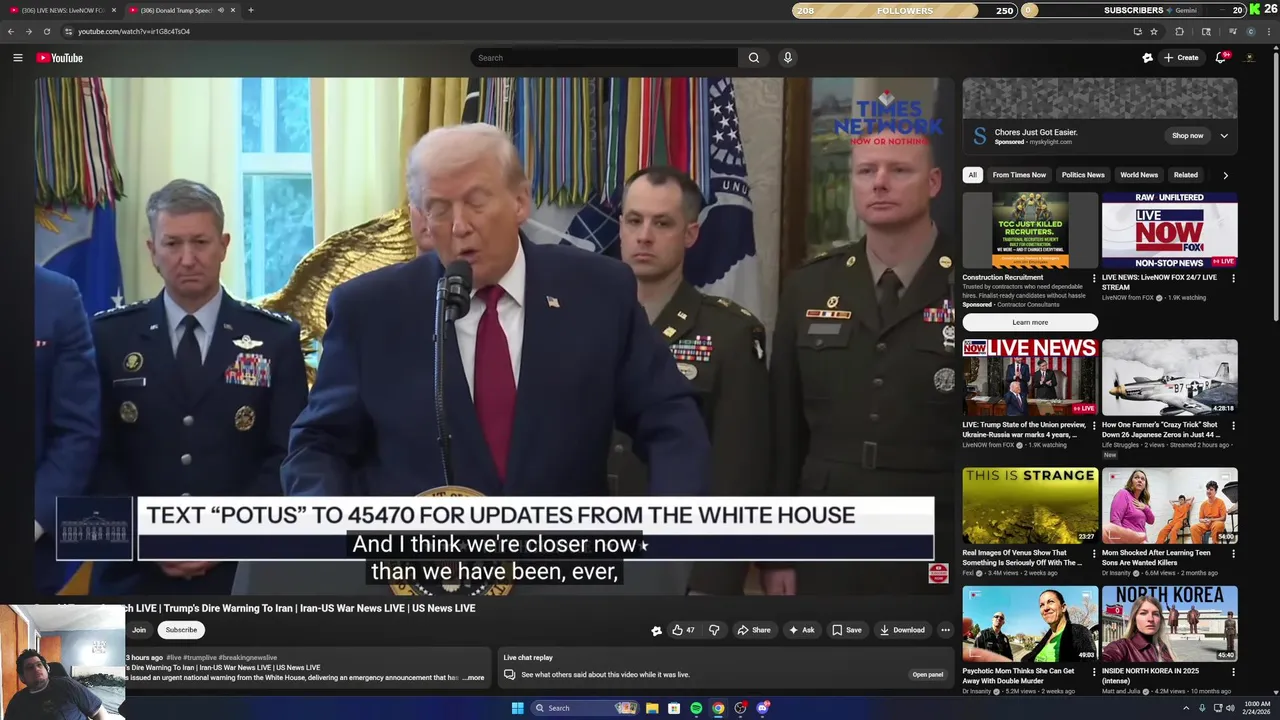Open more actions menu beside Download
The height and width of the screenshot is (720, 1280).
point(945,630)
